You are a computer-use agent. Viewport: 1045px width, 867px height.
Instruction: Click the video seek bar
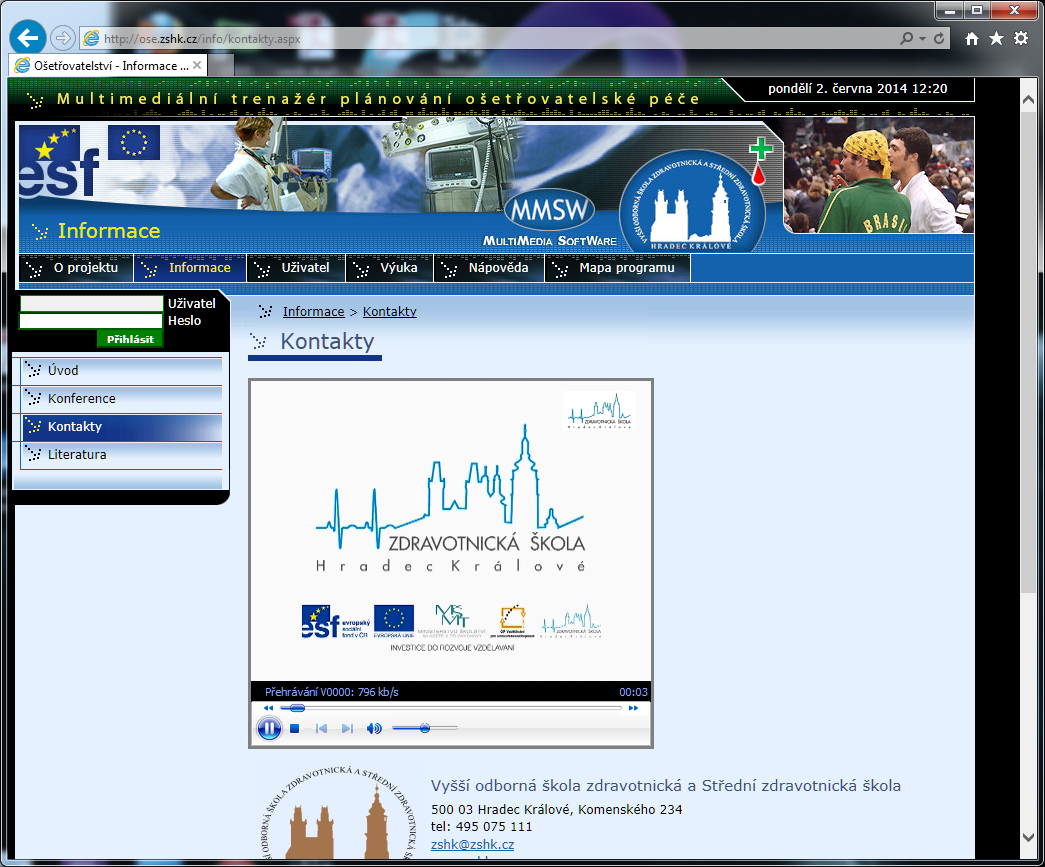(x=451, y=708)
